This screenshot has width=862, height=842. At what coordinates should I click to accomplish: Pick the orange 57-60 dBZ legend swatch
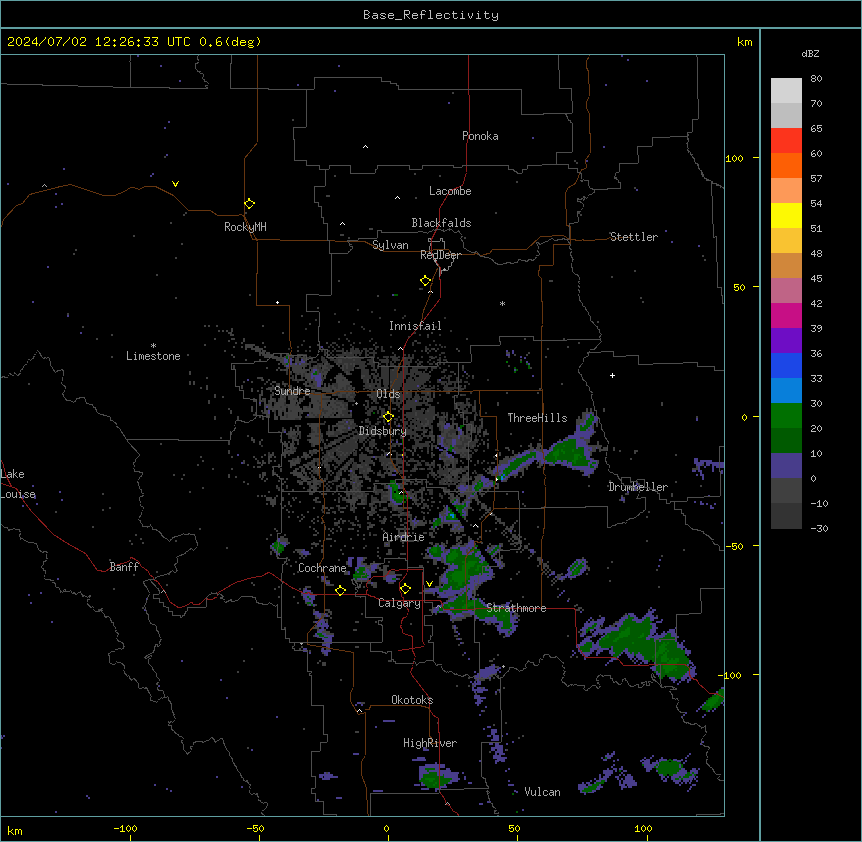(x=786, y=165)
